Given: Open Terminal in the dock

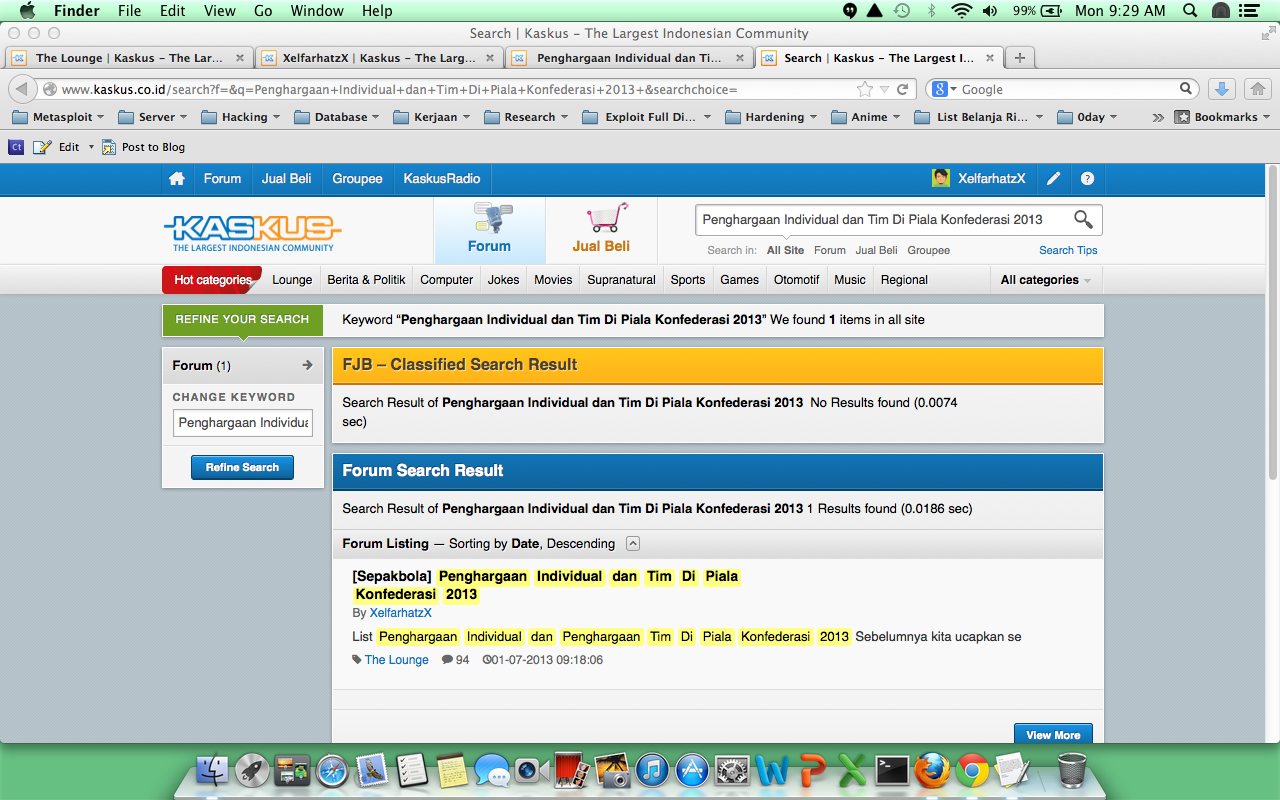Looking at the screenshot, I should click(891, 770).
